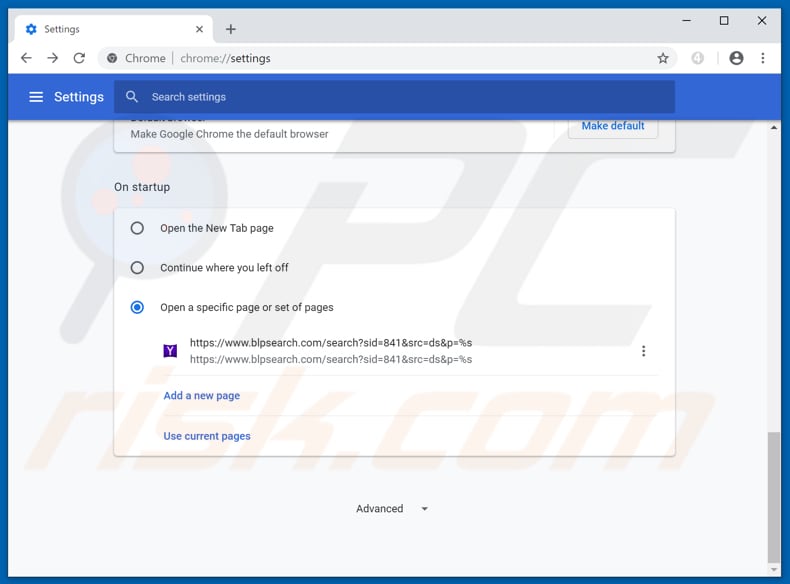Click the Settings header title

click(x=79, y=97)
